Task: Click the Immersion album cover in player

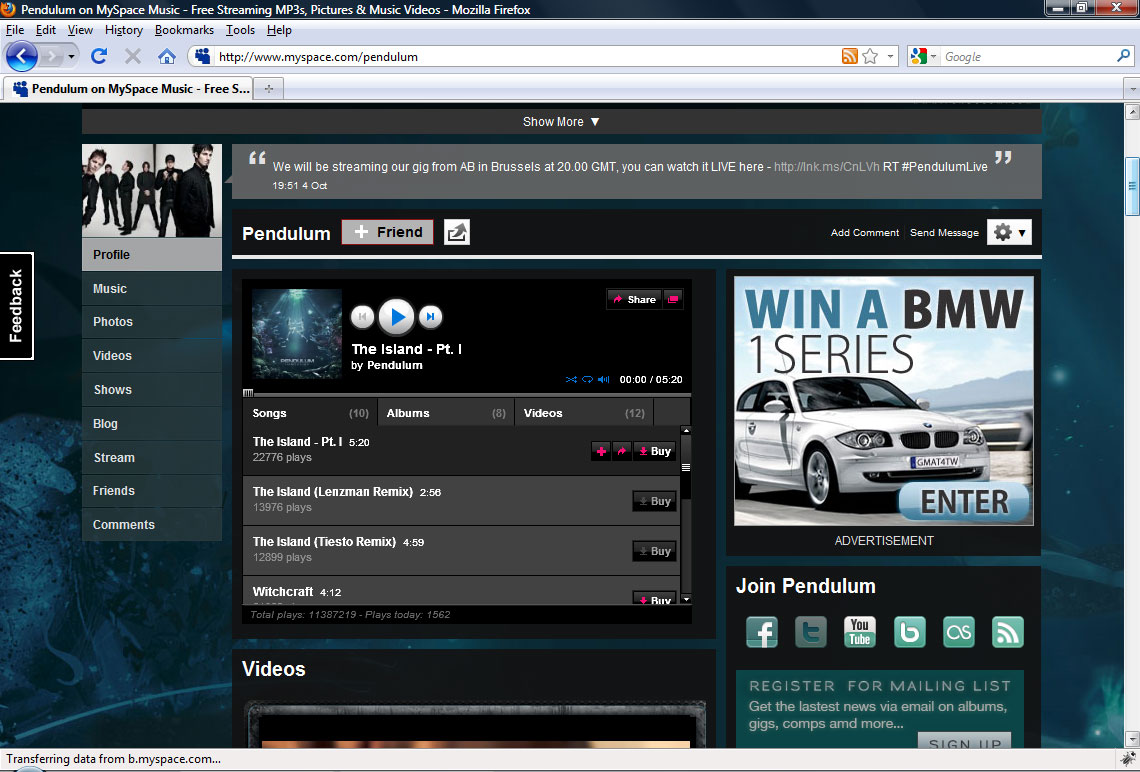Action: 297,334
